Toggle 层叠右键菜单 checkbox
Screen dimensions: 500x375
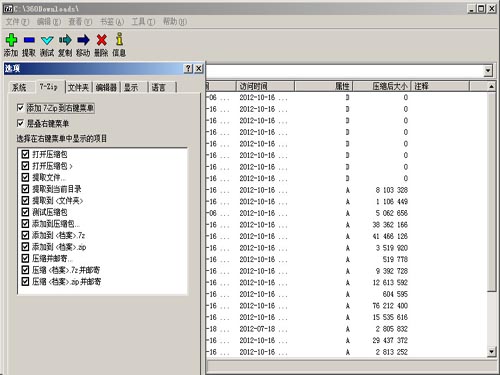click(x=20, y=123)
